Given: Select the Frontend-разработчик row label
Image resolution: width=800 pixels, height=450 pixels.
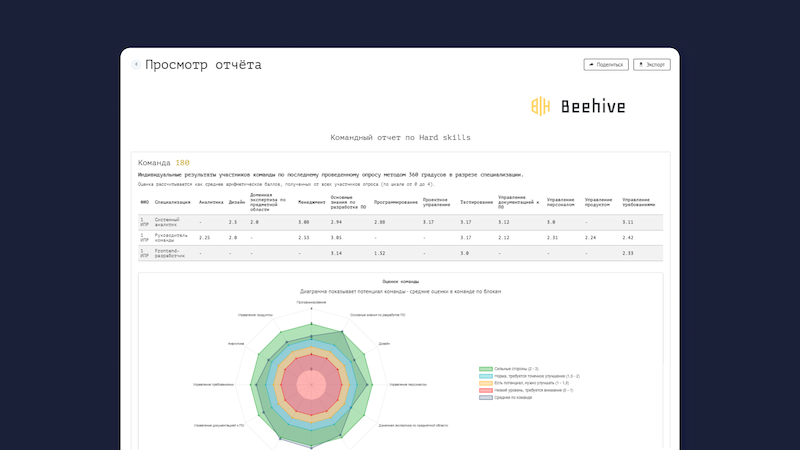Looking at the screenshot, I should pos(169,253).
